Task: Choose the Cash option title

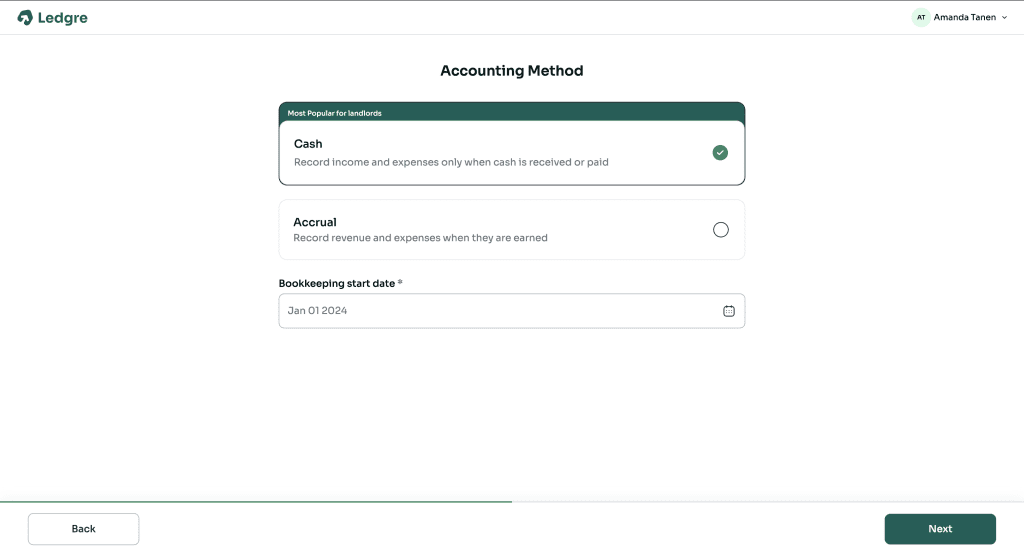Action: tap(308, 144)
